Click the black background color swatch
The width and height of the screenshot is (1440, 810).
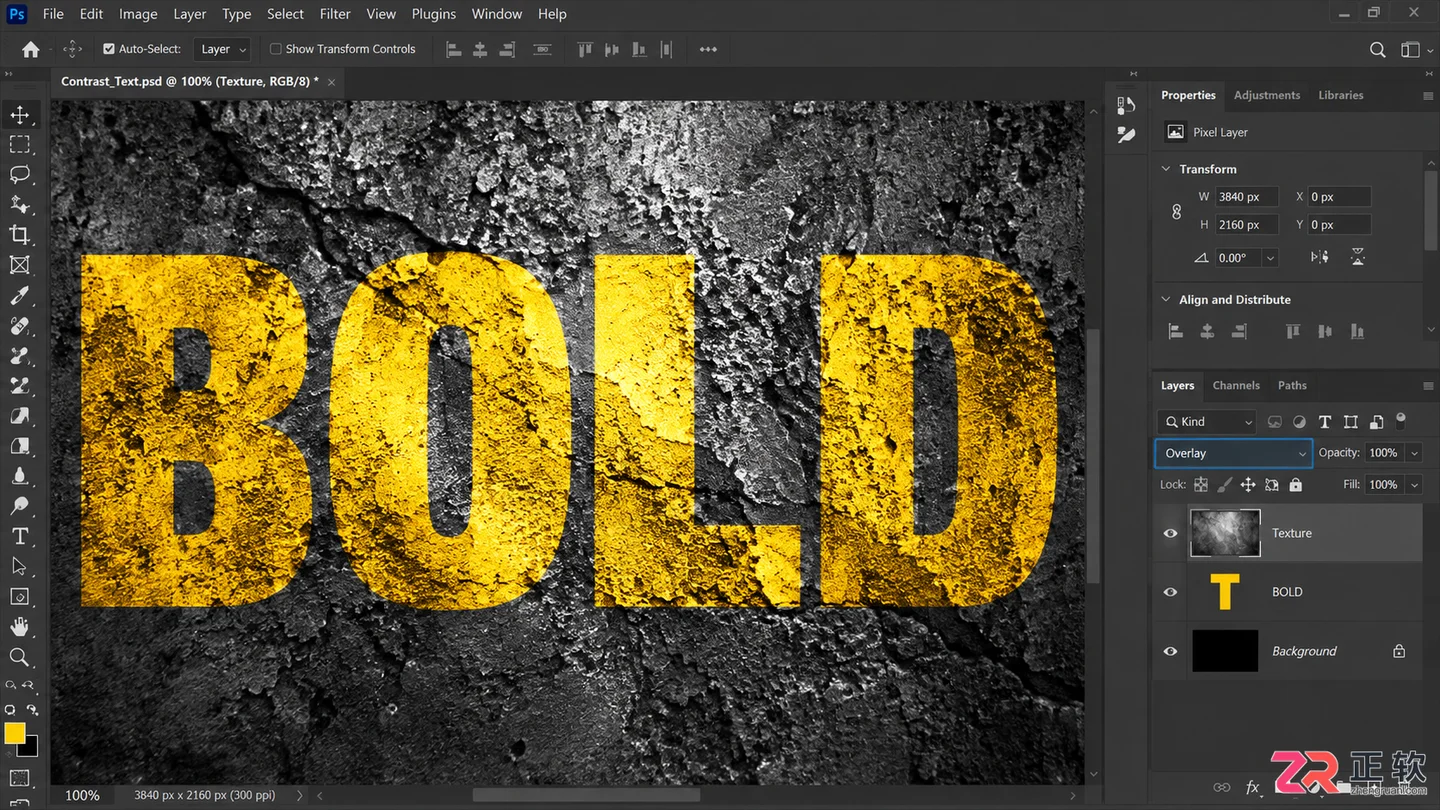point(30,748)
